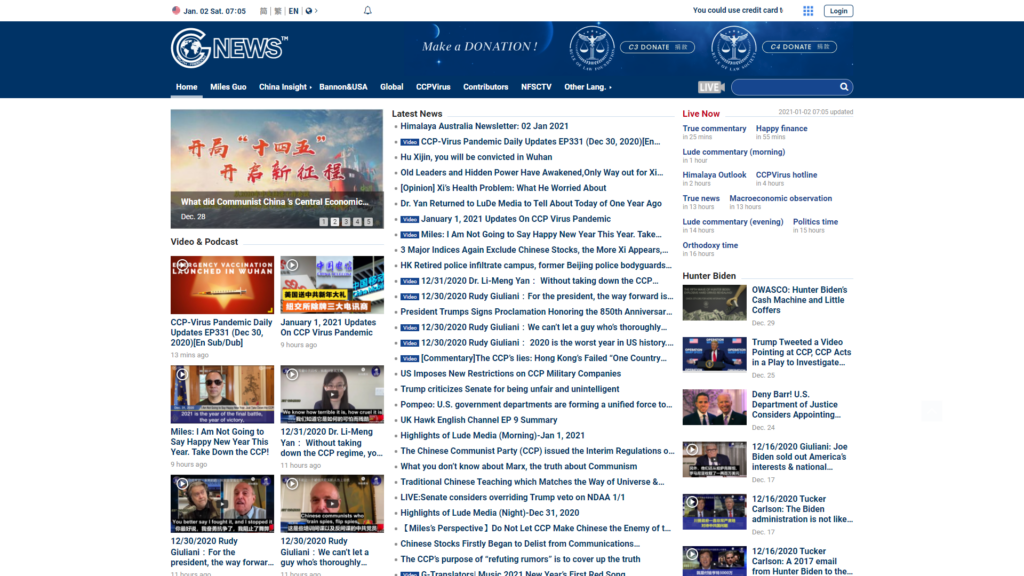The width and height of the screenshot is (1024, 576).
Task: Play January 1, 2021 Updates video thumbnail
Action: point(332,285)
